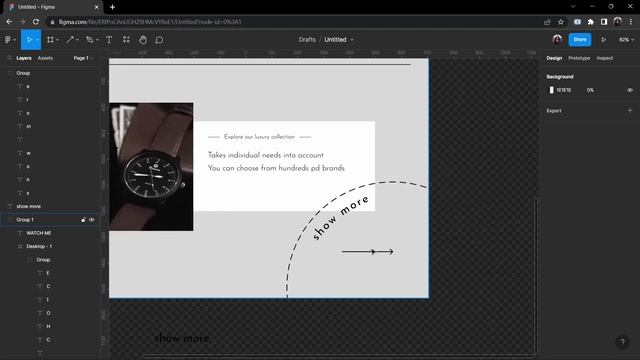Open the help question mark button
This screenshot has width=640, height=360.
622,342
